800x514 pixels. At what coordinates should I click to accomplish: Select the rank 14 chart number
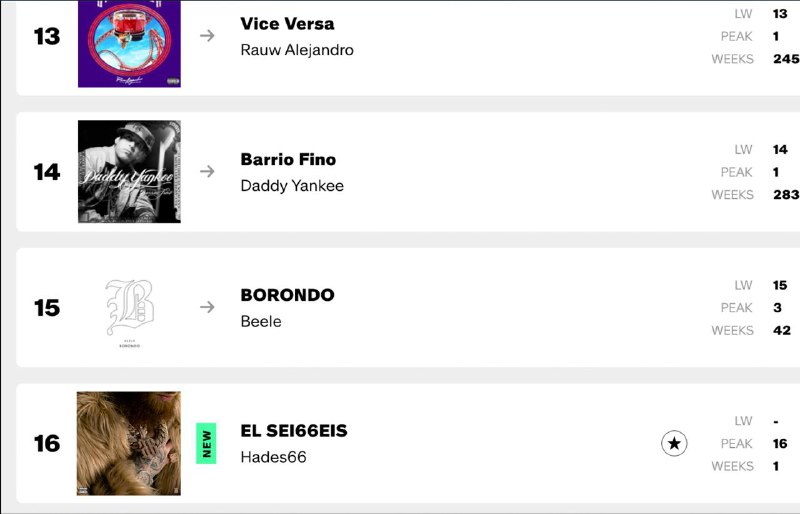47,172
